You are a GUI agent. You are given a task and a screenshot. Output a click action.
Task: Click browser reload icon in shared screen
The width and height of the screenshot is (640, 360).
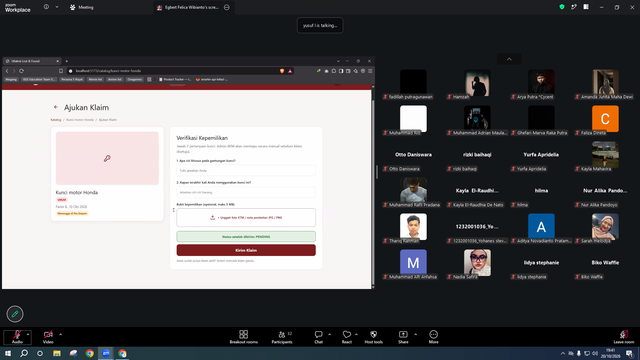click(22, 71)
